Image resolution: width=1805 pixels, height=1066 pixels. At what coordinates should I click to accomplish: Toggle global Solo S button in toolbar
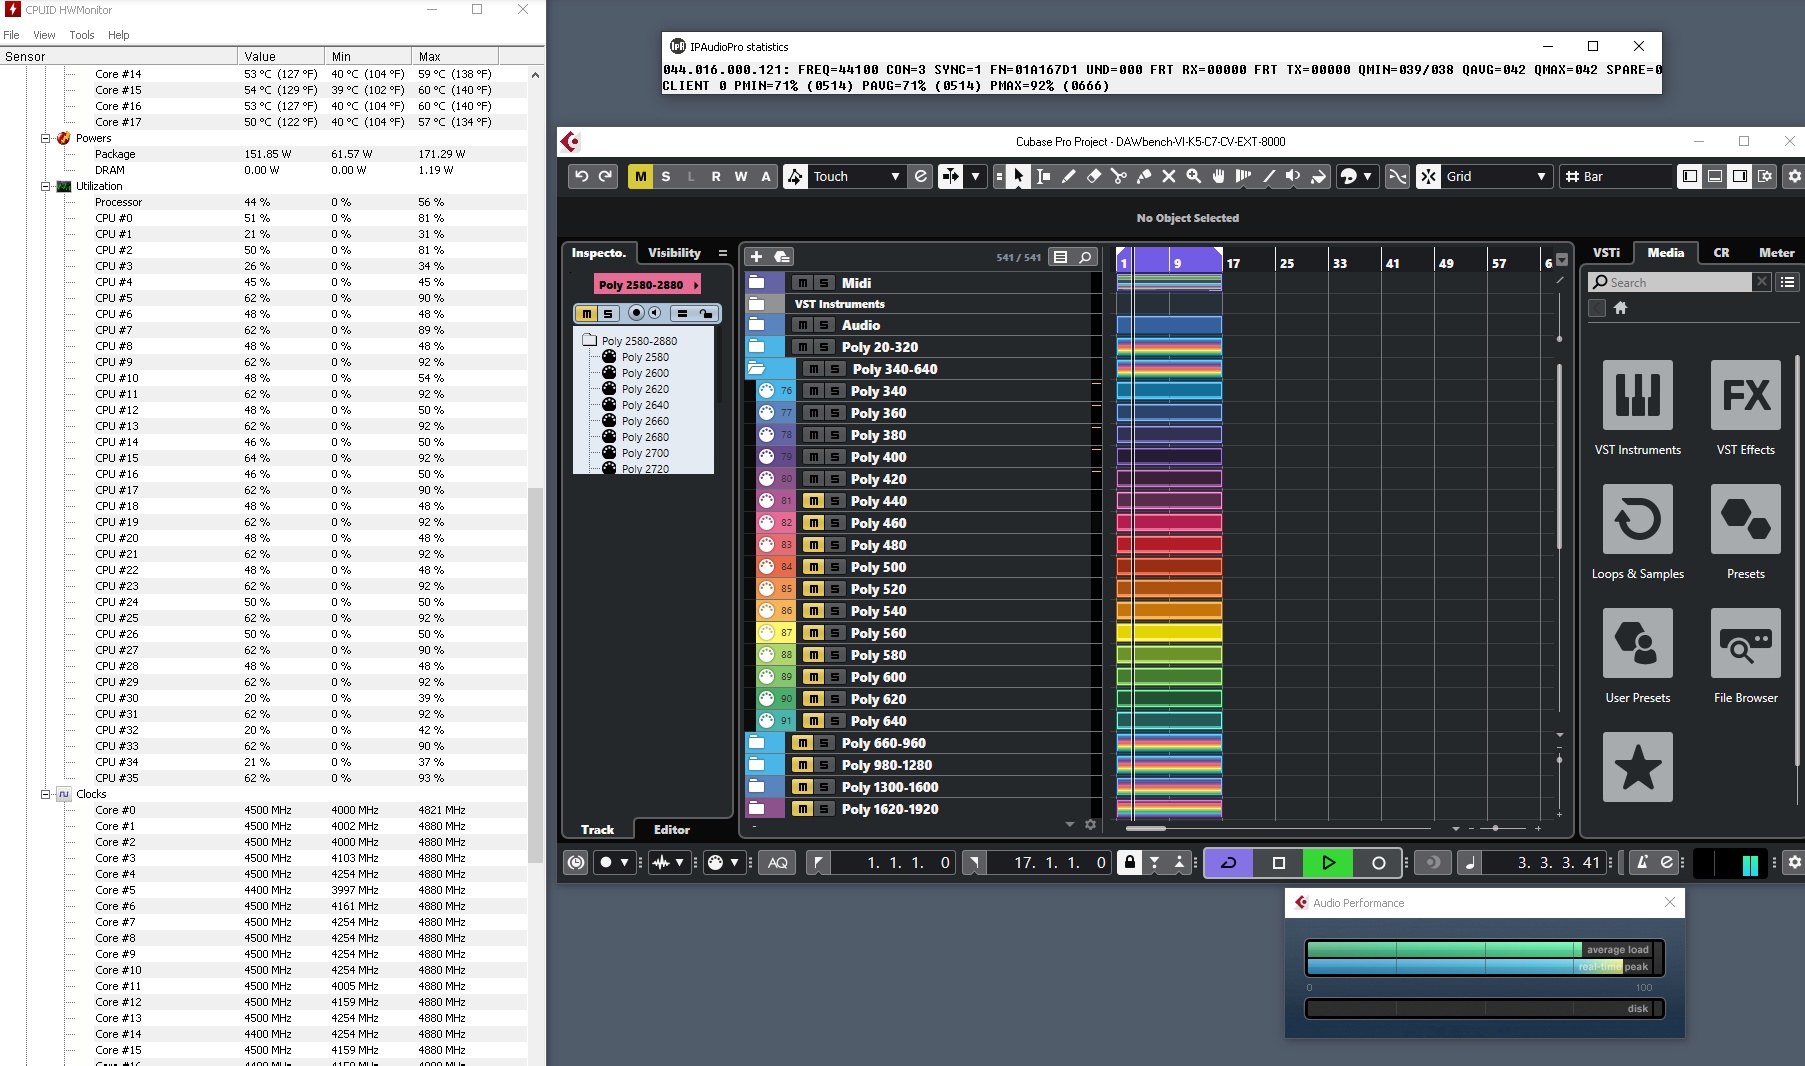[666, 176]
